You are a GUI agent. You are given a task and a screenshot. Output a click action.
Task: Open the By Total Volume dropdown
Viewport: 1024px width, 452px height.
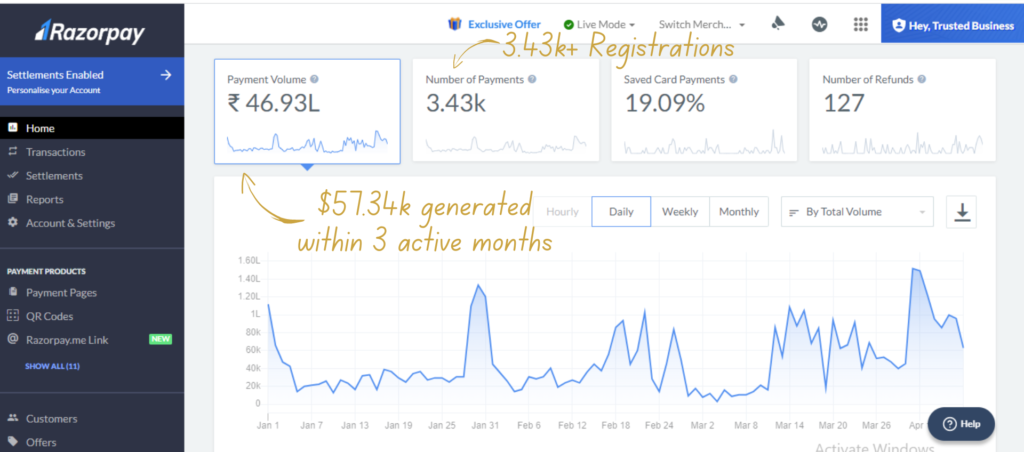[857, 212]
